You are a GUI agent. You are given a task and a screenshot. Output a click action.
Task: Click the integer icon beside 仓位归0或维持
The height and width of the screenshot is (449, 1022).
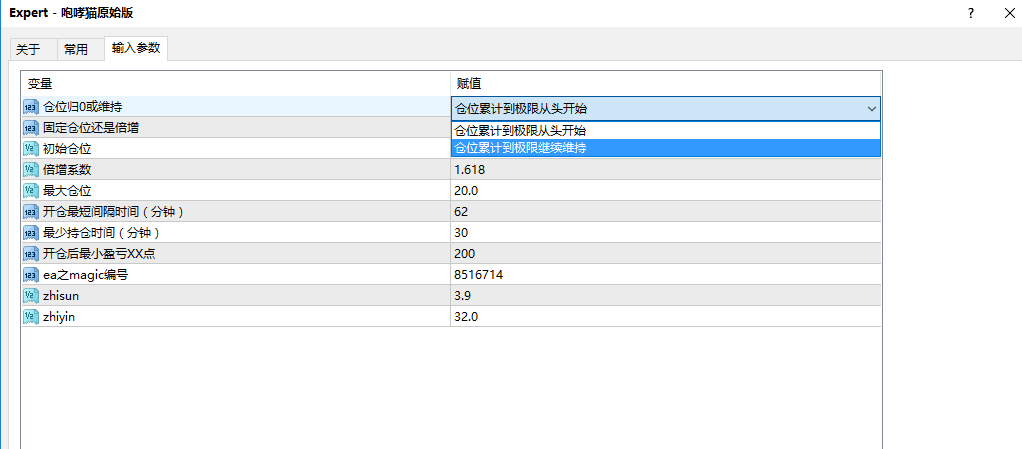pyautogui.click(x=31, y=107)
